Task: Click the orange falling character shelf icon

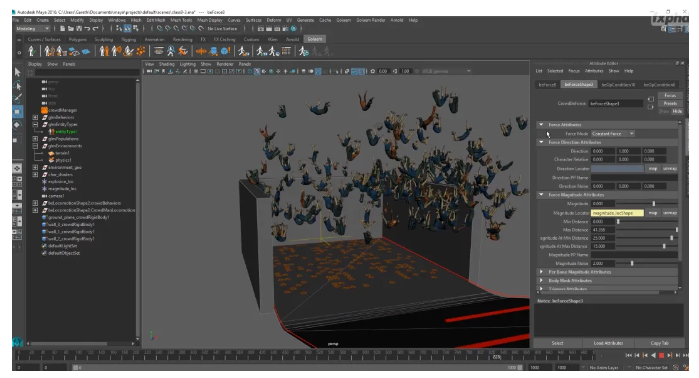Action: tap(183, 51)
